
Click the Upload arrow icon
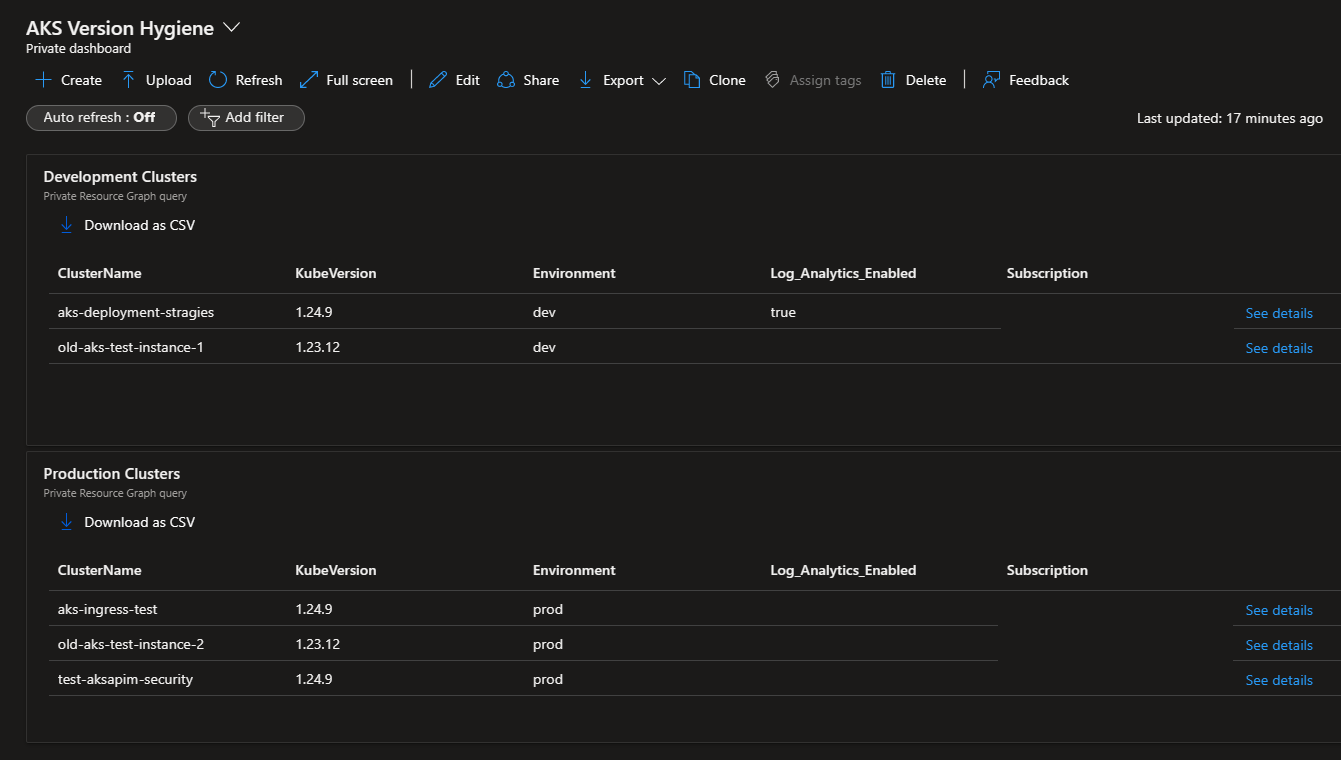128,80
